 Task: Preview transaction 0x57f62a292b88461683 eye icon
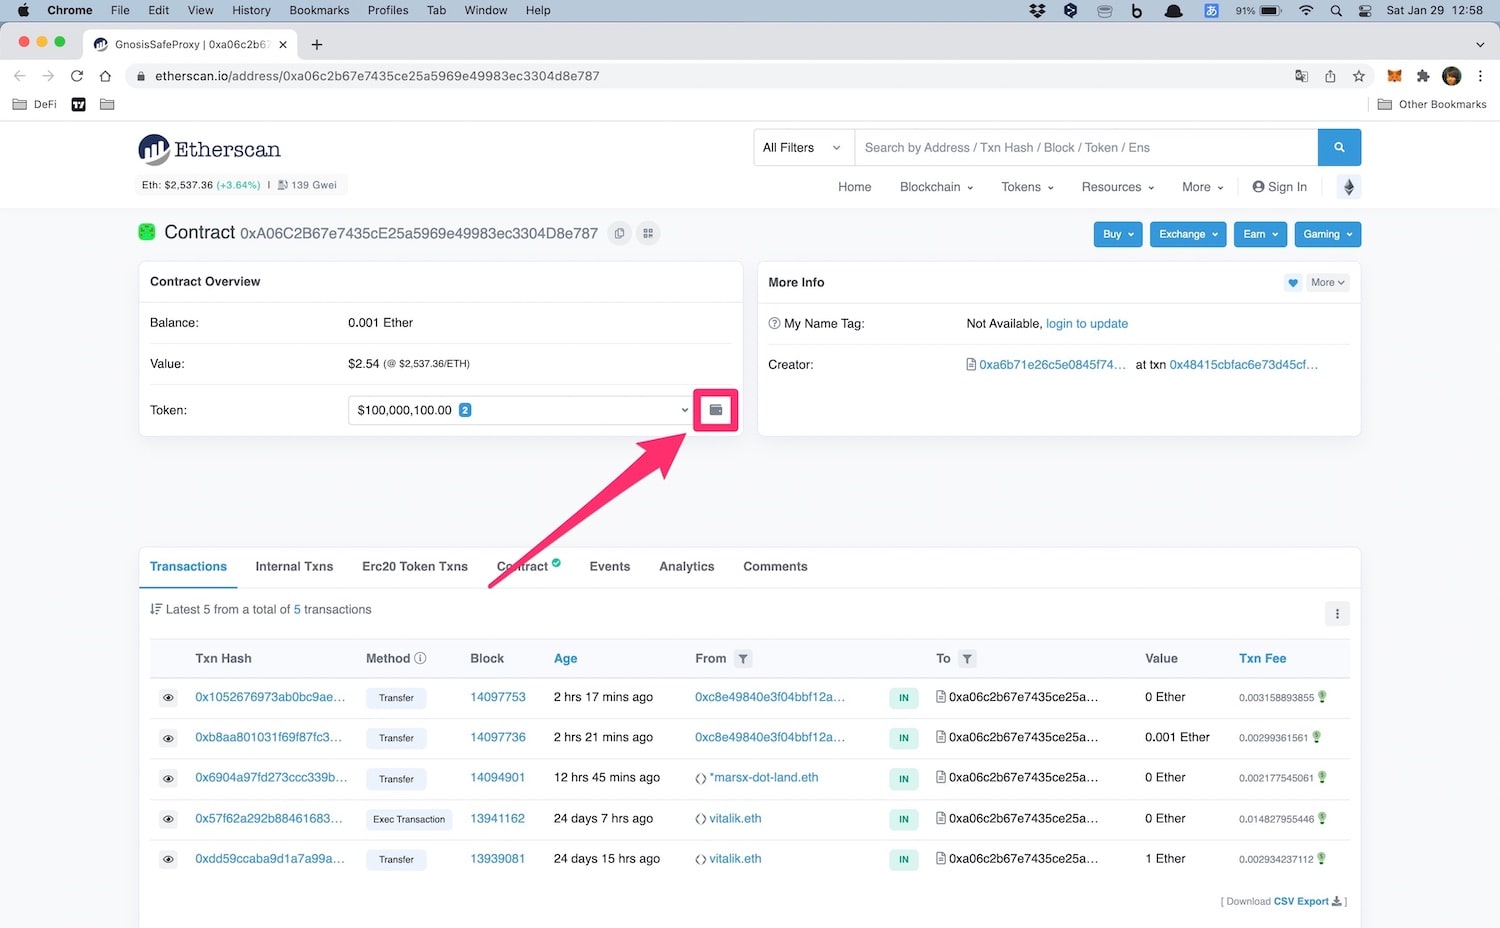pos(168,819)
